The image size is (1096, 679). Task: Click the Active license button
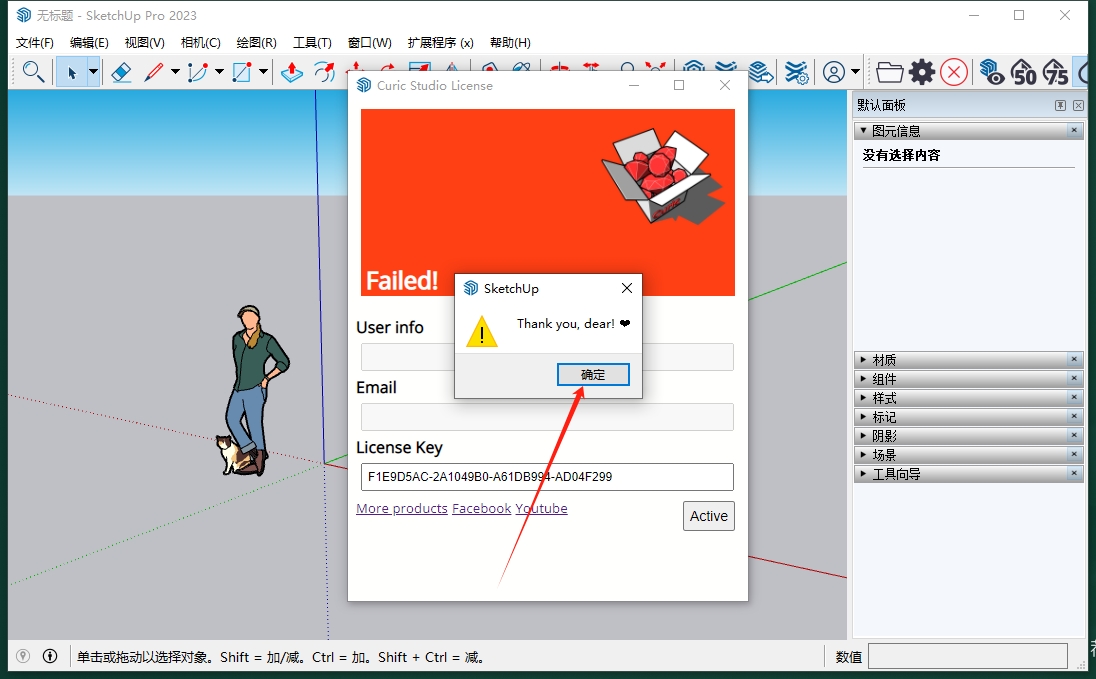pos(708,516)
